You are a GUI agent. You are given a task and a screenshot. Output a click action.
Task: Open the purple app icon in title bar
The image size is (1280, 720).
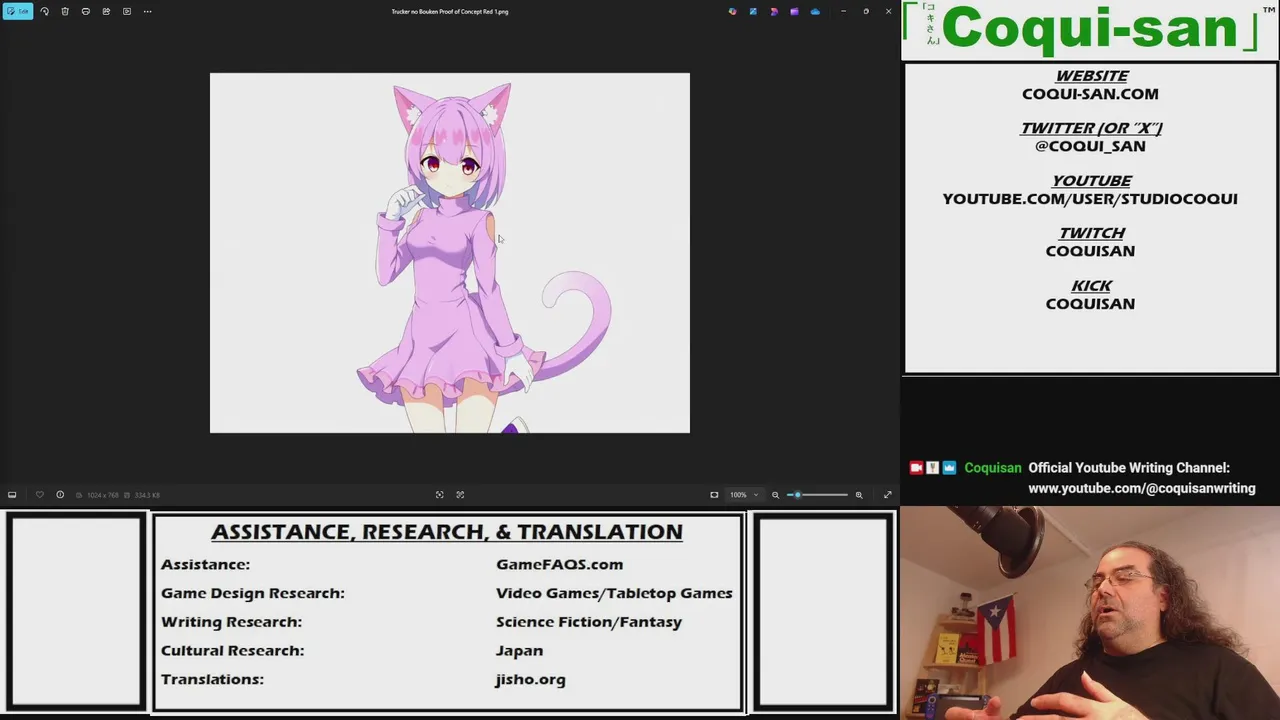coord(794,11)
